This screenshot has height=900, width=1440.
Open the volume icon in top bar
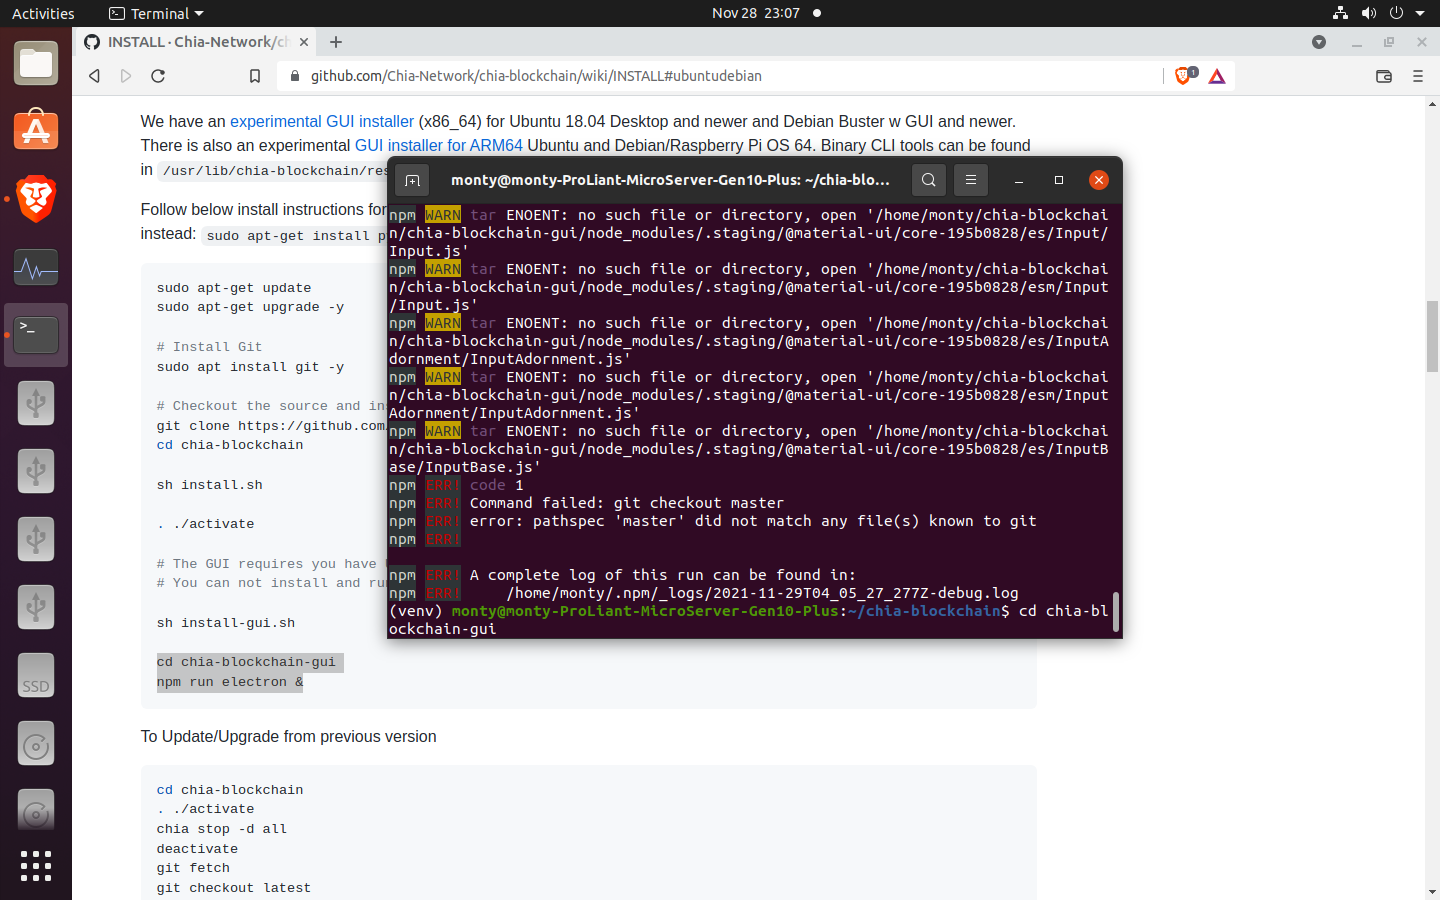click(x=1369, y=13)
